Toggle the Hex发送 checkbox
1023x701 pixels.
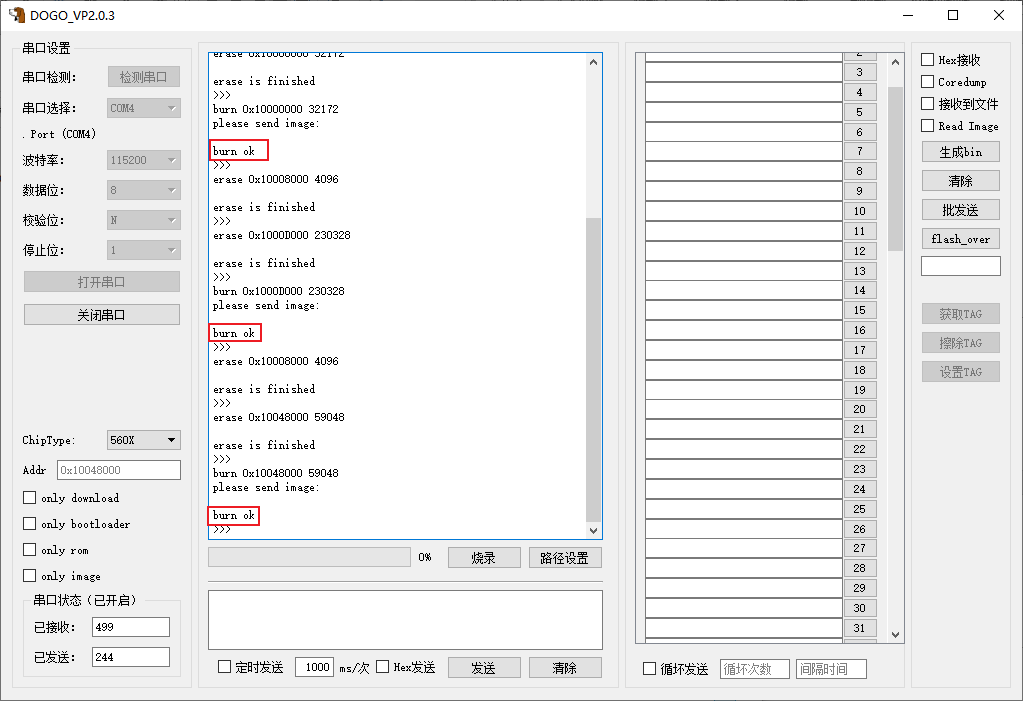click(x=383, y=666)
